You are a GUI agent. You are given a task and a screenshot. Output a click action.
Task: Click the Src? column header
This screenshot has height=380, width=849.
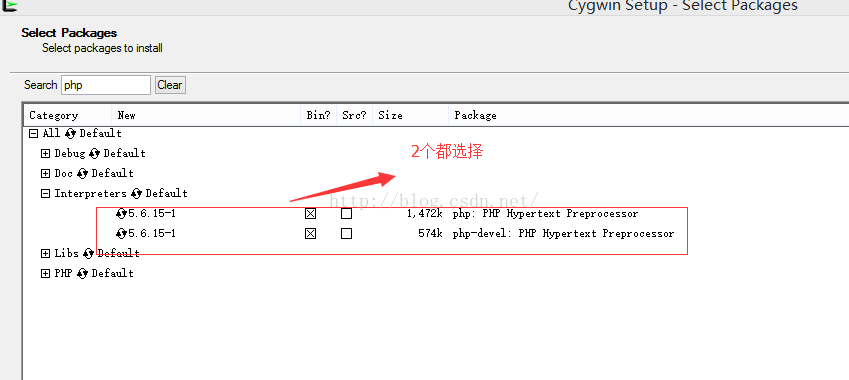[x=354, y=115]
